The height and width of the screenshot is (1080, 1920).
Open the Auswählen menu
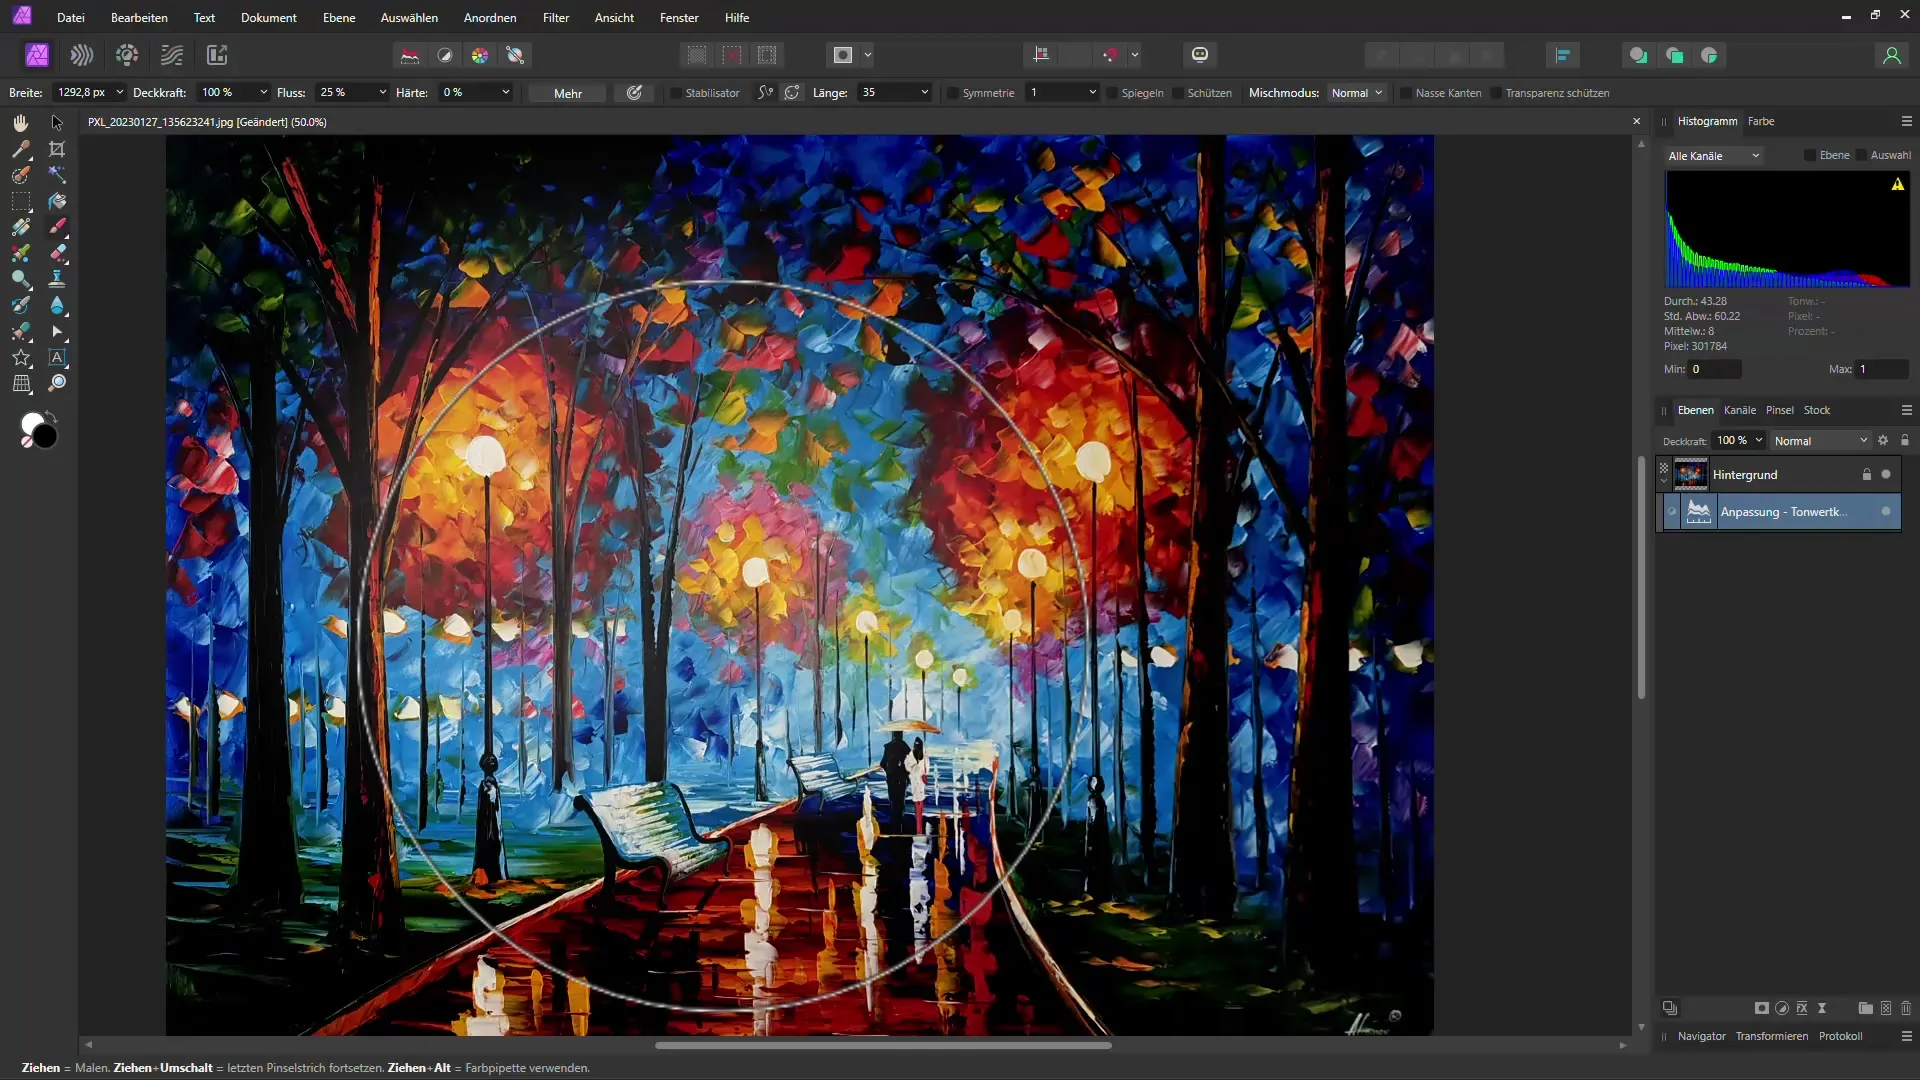409,18
